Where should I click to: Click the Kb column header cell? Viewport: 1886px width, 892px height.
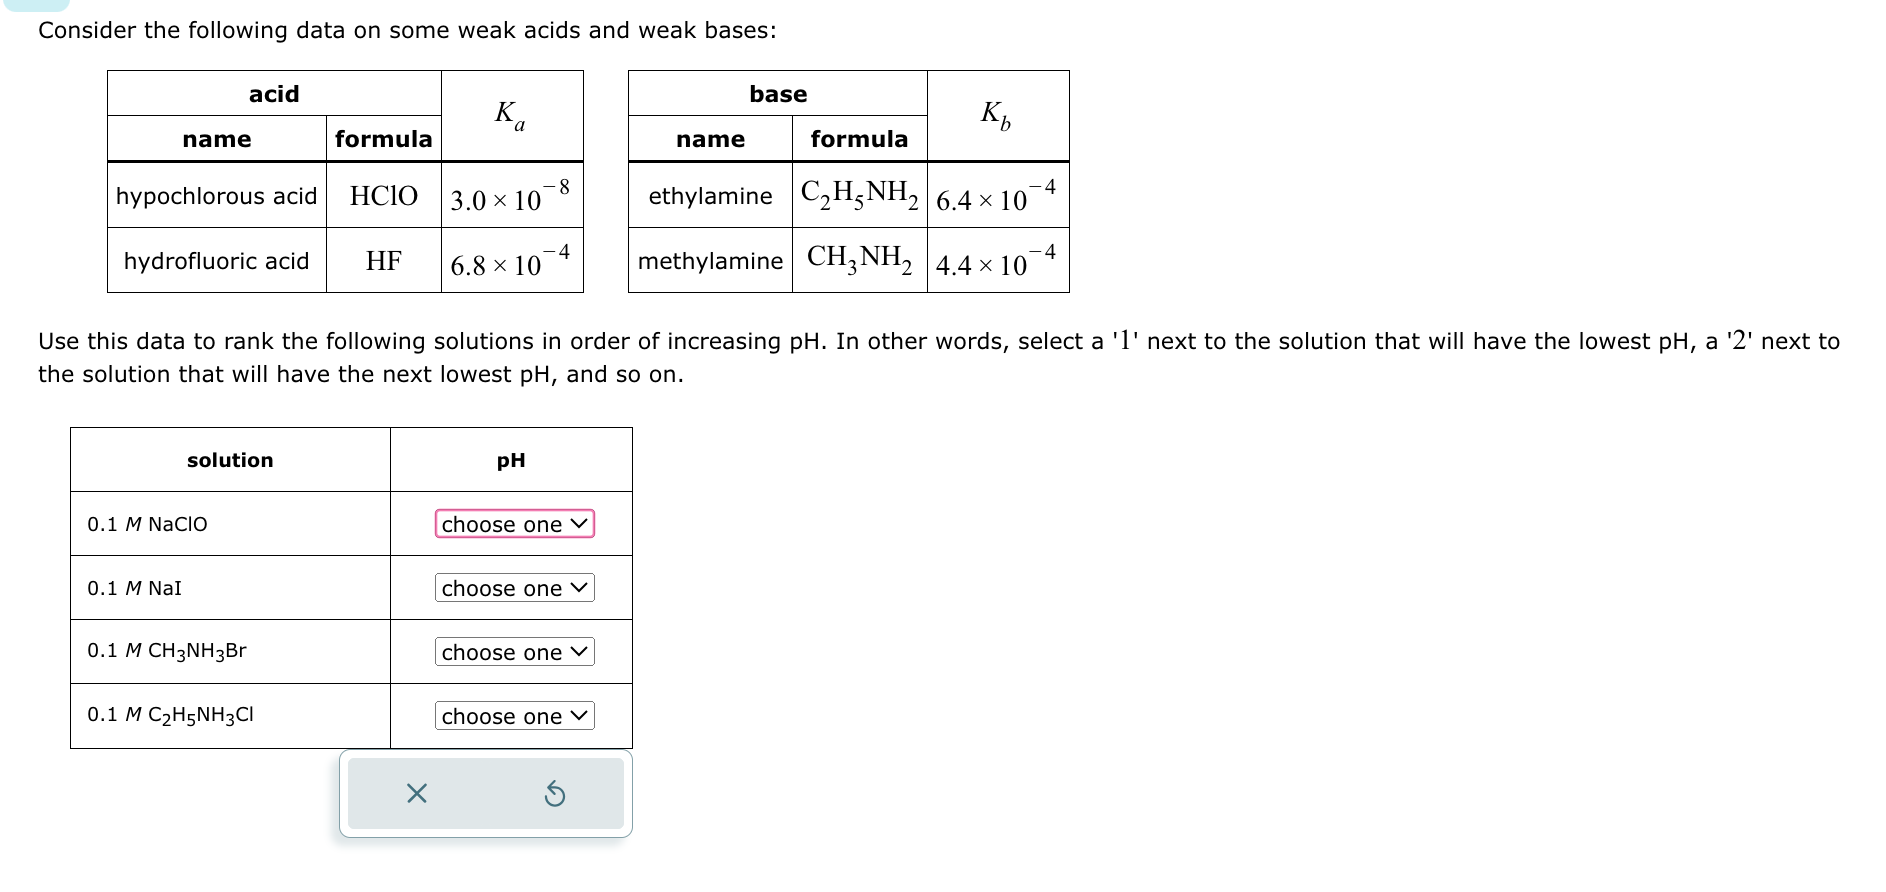coord(996,116)
